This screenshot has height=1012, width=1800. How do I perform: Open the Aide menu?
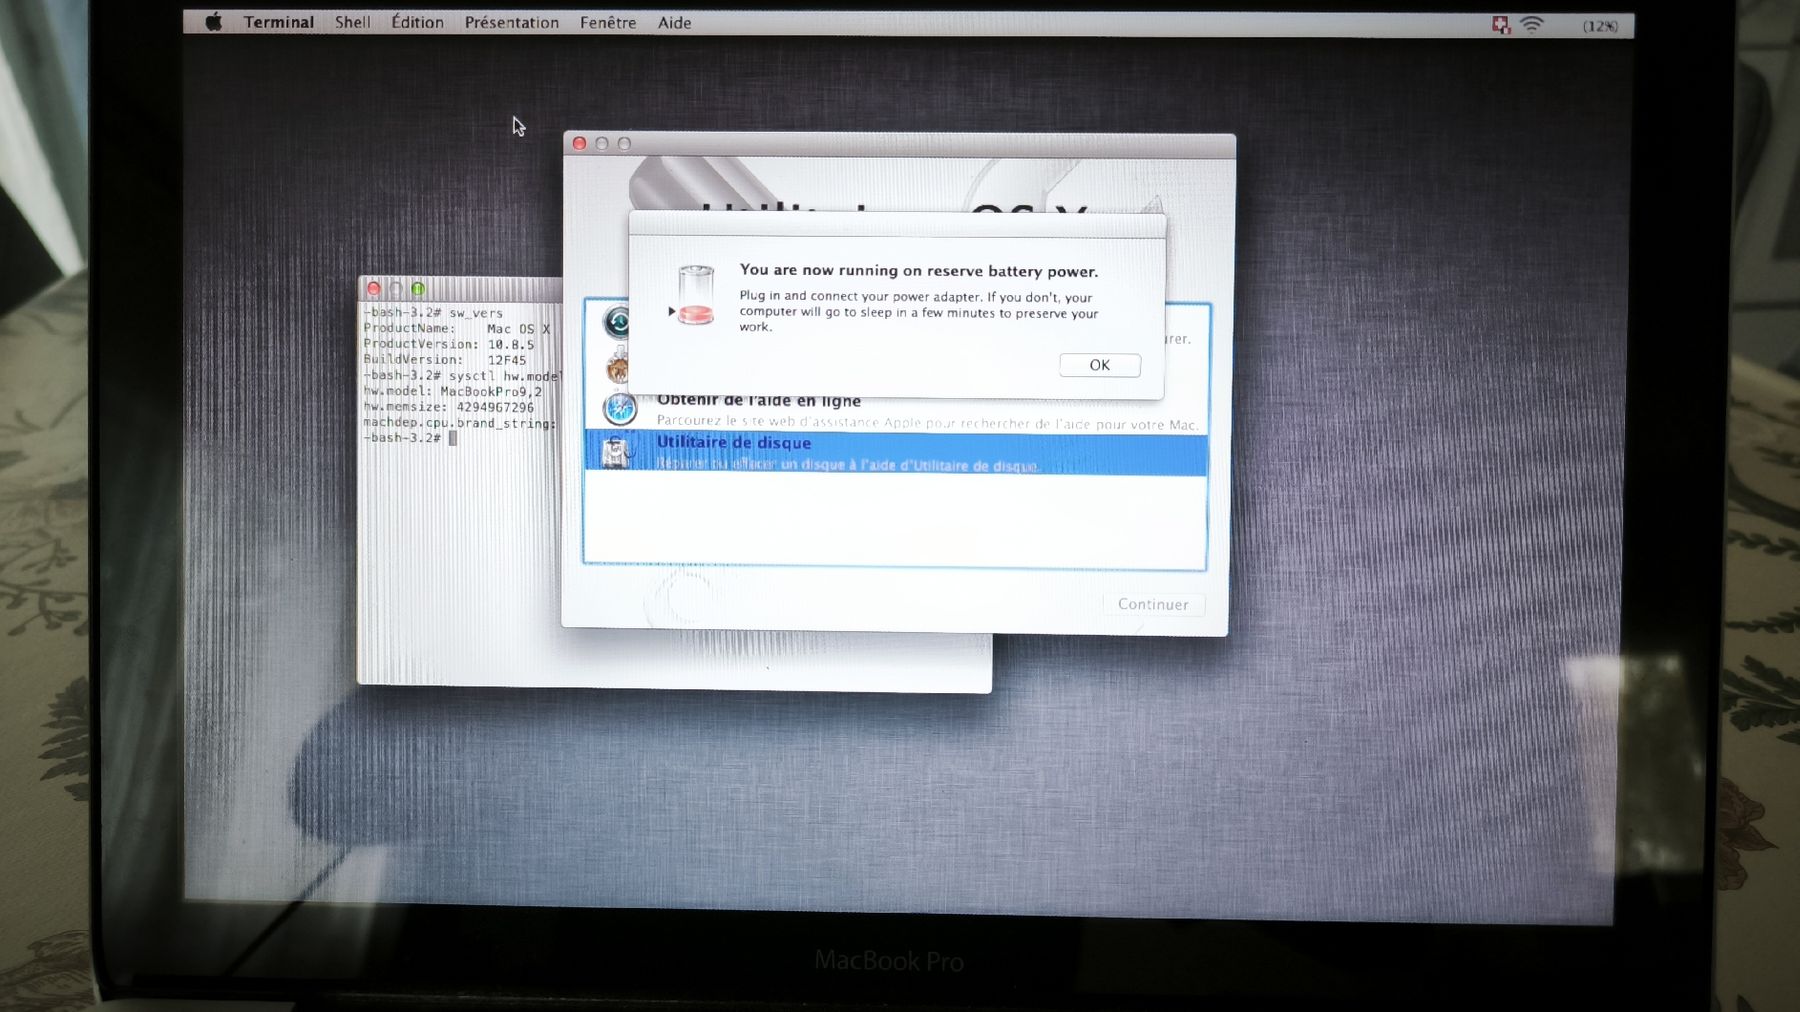(x=674, y=22)
